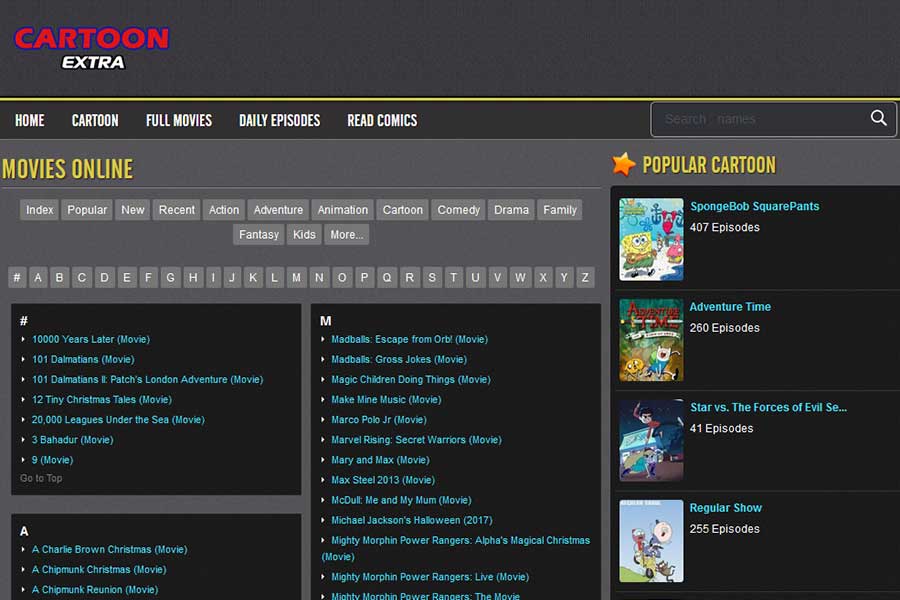Image resolution: width=900 pixels, height=600 pixels.
Task: Open Michael Jackson's Halloween (2017)
Action: coord(412,520)
